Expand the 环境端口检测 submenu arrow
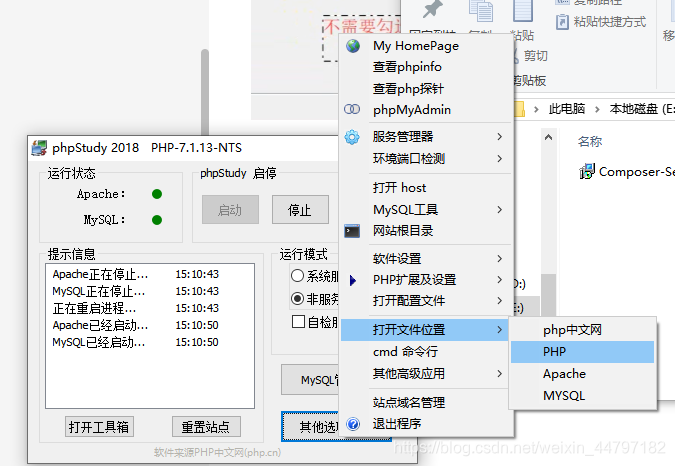675x466 pixels. click(499, 159)
